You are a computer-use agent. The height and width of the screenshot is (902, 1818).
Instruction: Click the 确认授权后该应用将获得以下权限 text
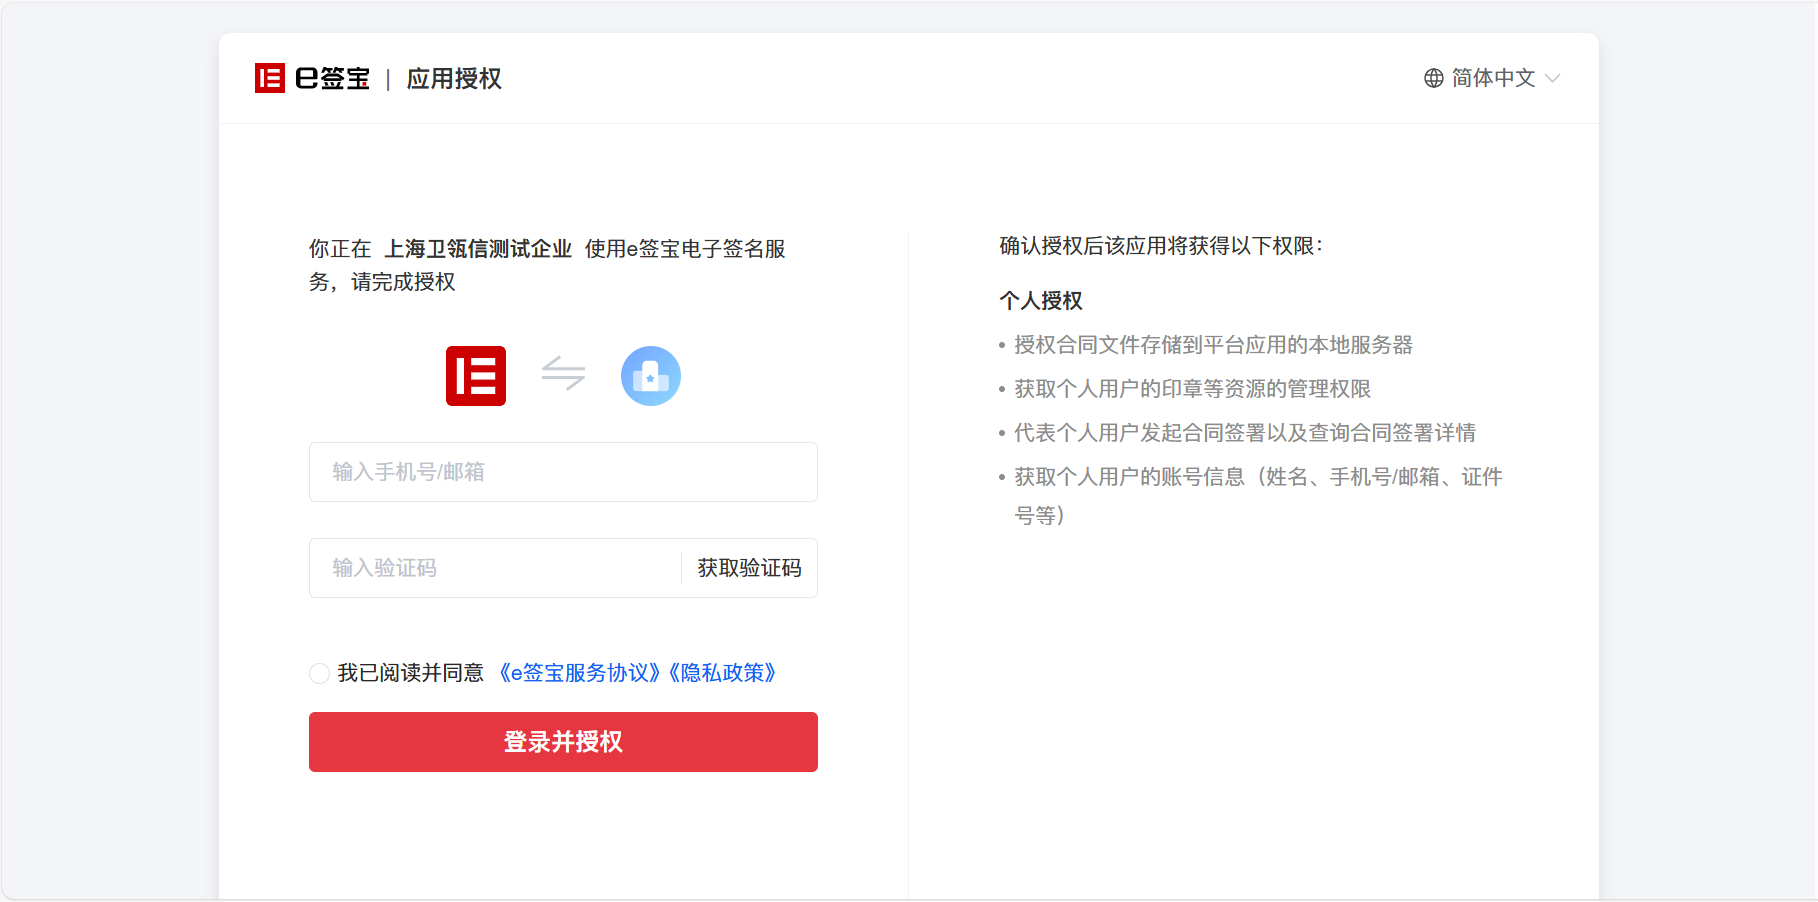(x=1161, y=246)
